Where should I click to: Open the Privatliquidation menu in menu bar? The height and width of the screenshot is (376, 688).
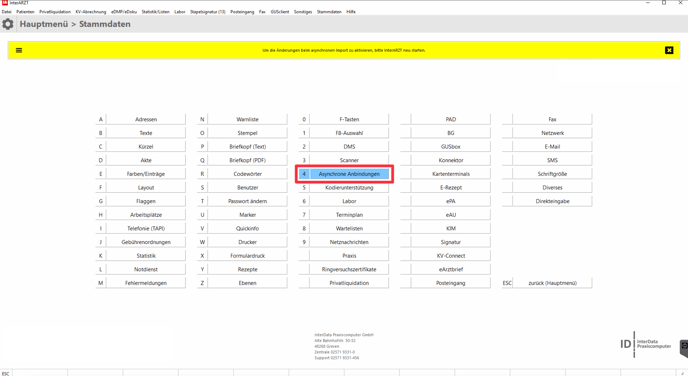click(x=55, y=12)
